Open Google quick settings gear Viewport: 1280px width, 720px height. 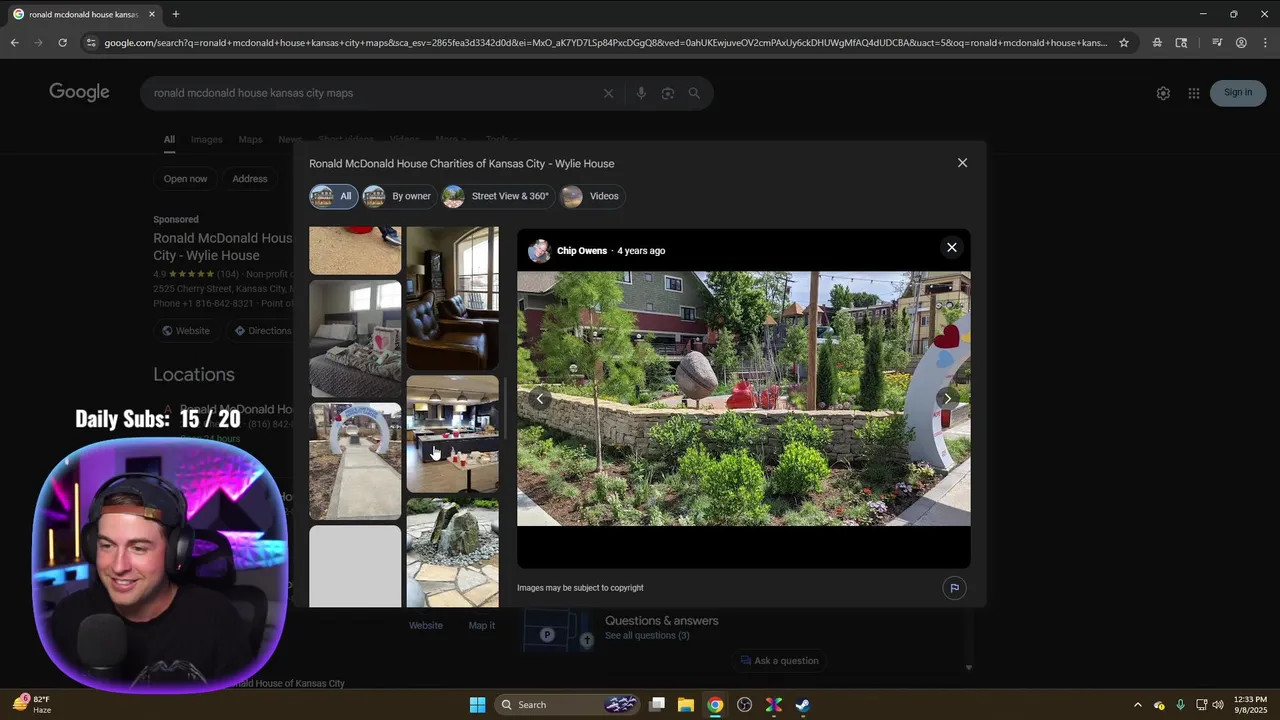coord(1163,93)
